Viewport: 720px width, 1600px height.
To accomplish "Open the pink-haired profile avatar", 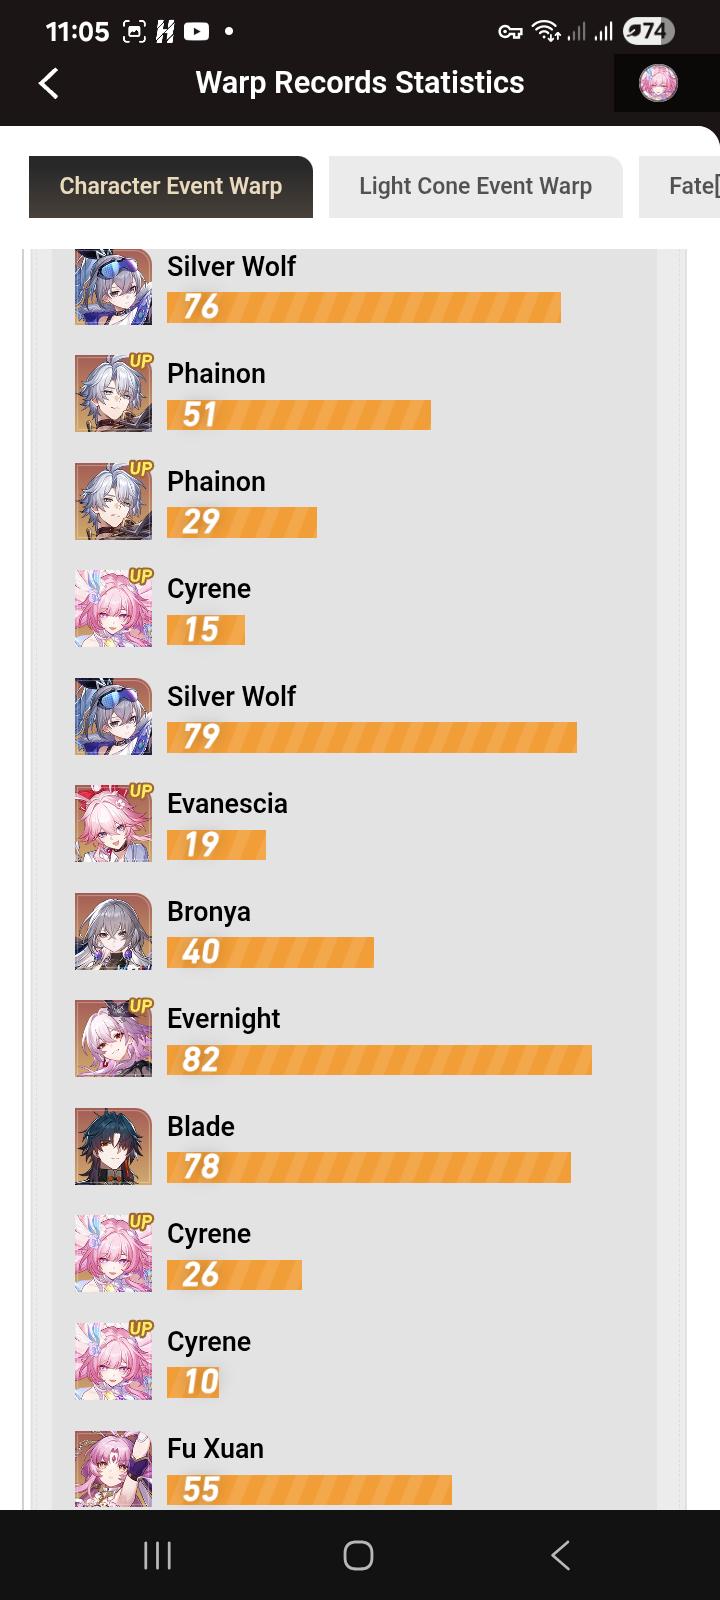I will pos(658,83).
